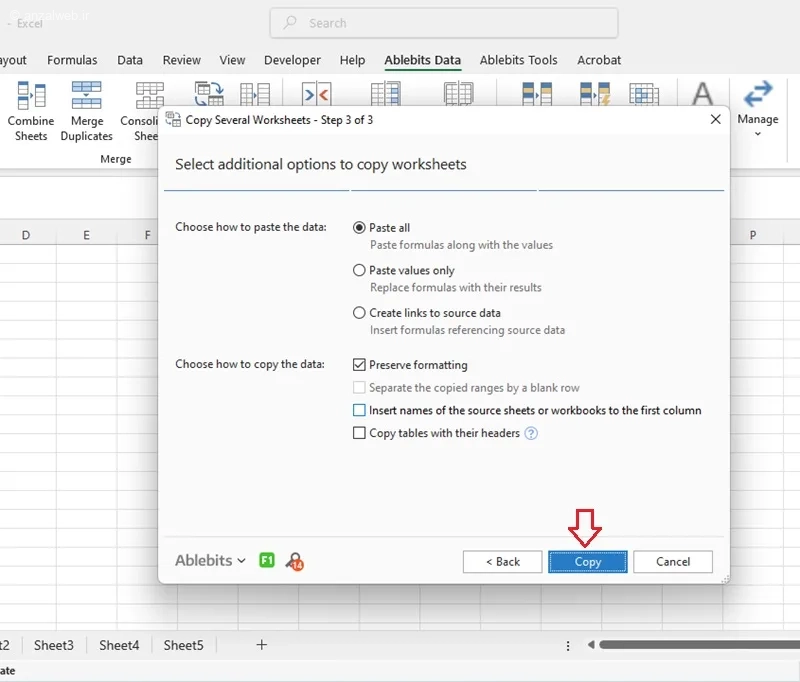Select the Ablebits Tools tab
Image resolution: width=800 pixels, height=682 pixels.
pyautogui.click(x=518, y=60)
